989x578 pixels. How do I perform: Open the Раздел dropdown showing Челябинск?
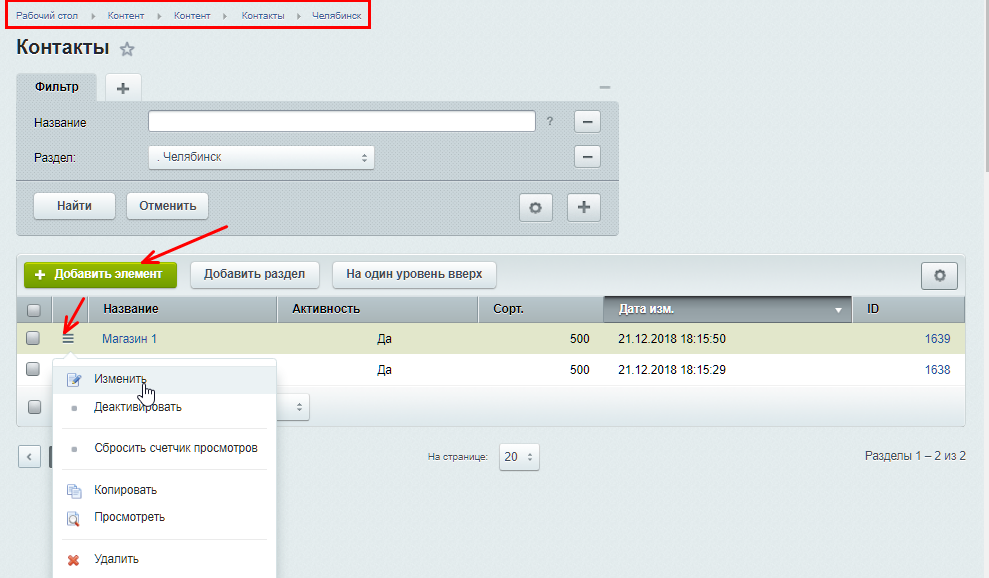pos(261,157)
